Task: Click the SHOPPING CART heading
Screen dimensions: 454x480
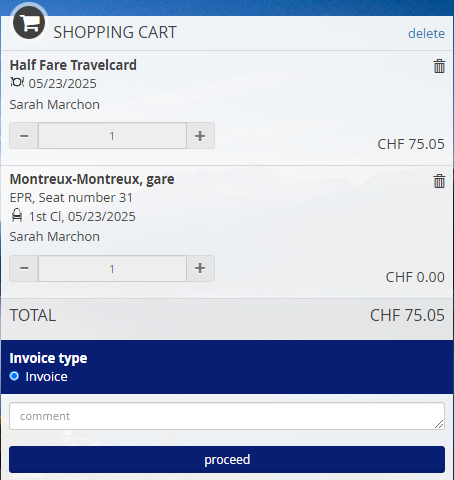Action: pyautogui.click(x=115, y=32)
